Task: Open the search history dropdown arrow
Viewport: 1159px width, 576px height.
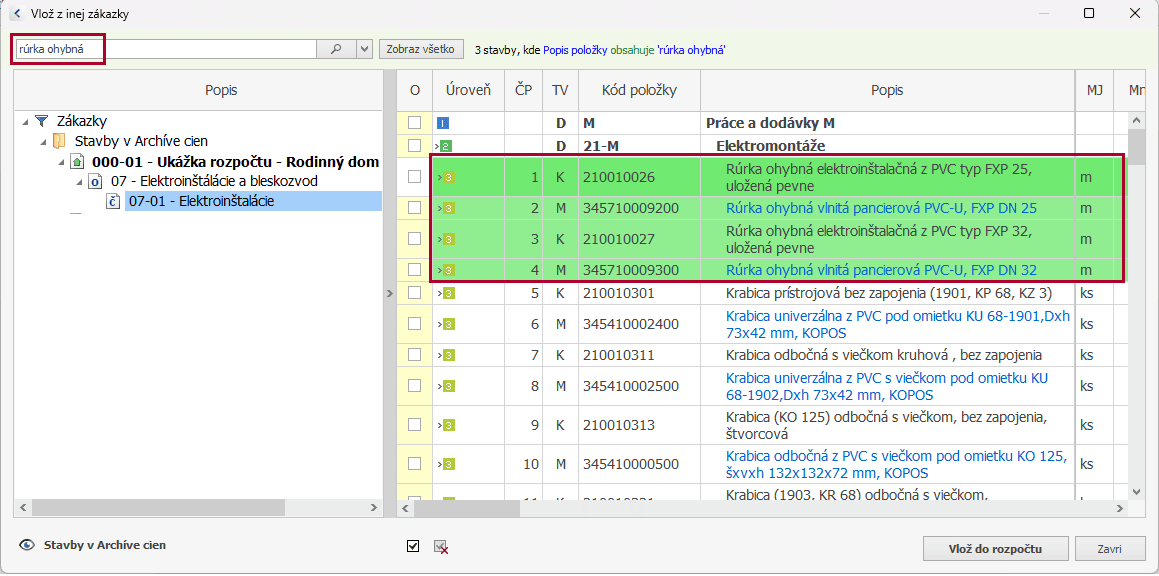Action: pos(363,49)
